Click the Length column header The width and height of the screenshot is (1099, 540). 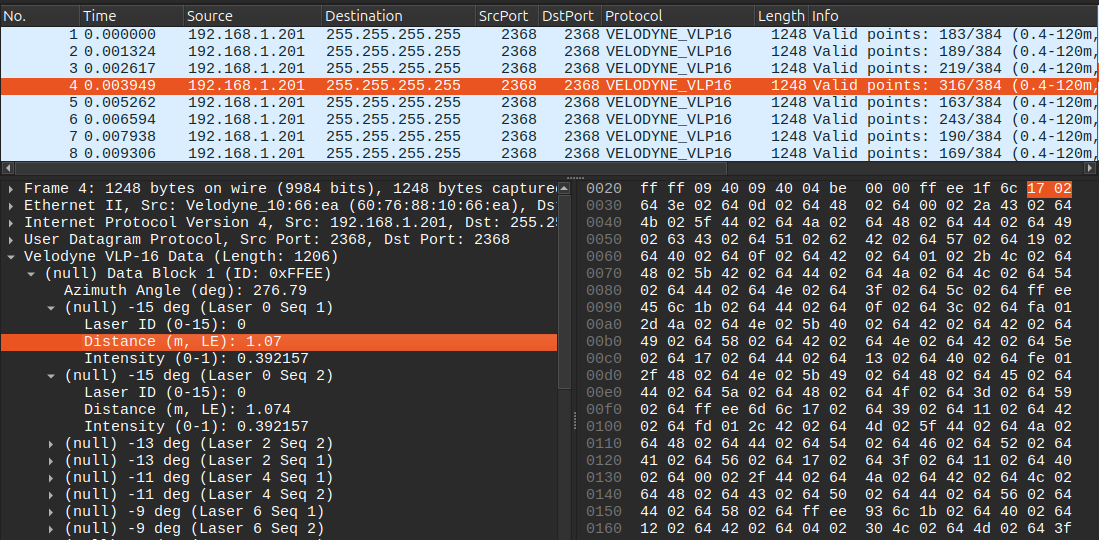coord(782,15)
